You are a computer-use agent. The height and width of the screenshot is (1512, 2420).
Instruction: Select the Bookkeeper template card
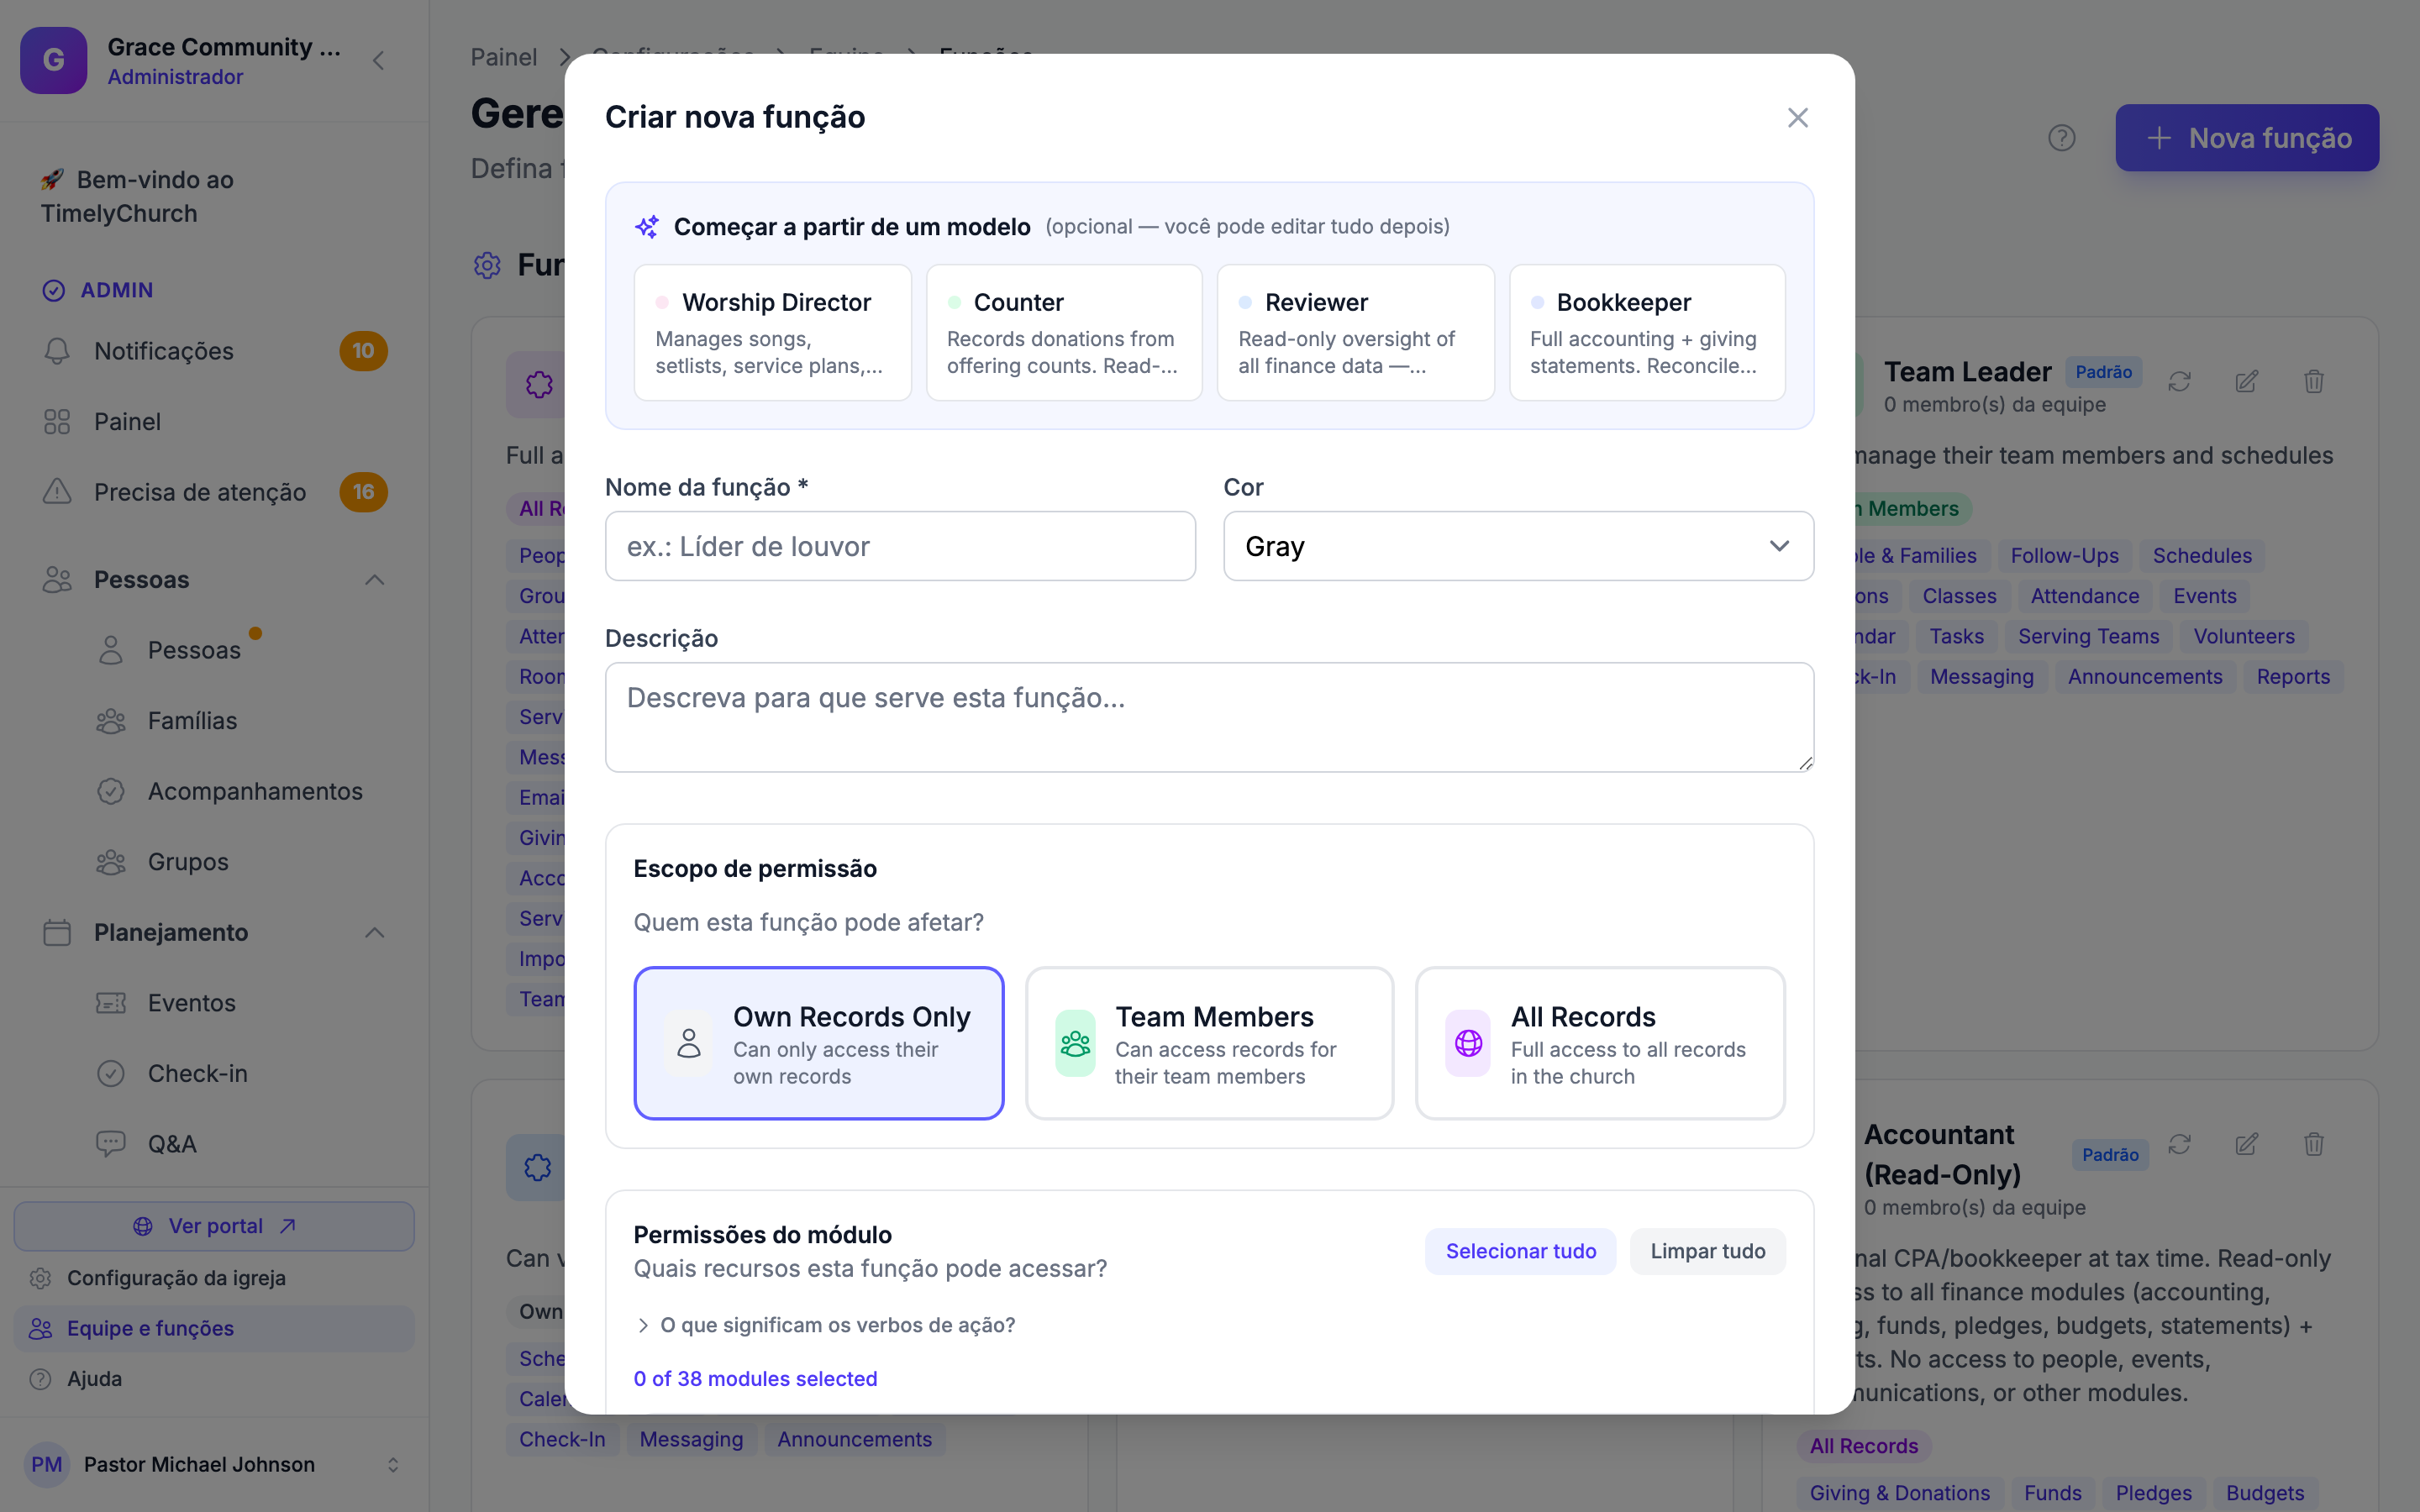tap(1647, 332)
